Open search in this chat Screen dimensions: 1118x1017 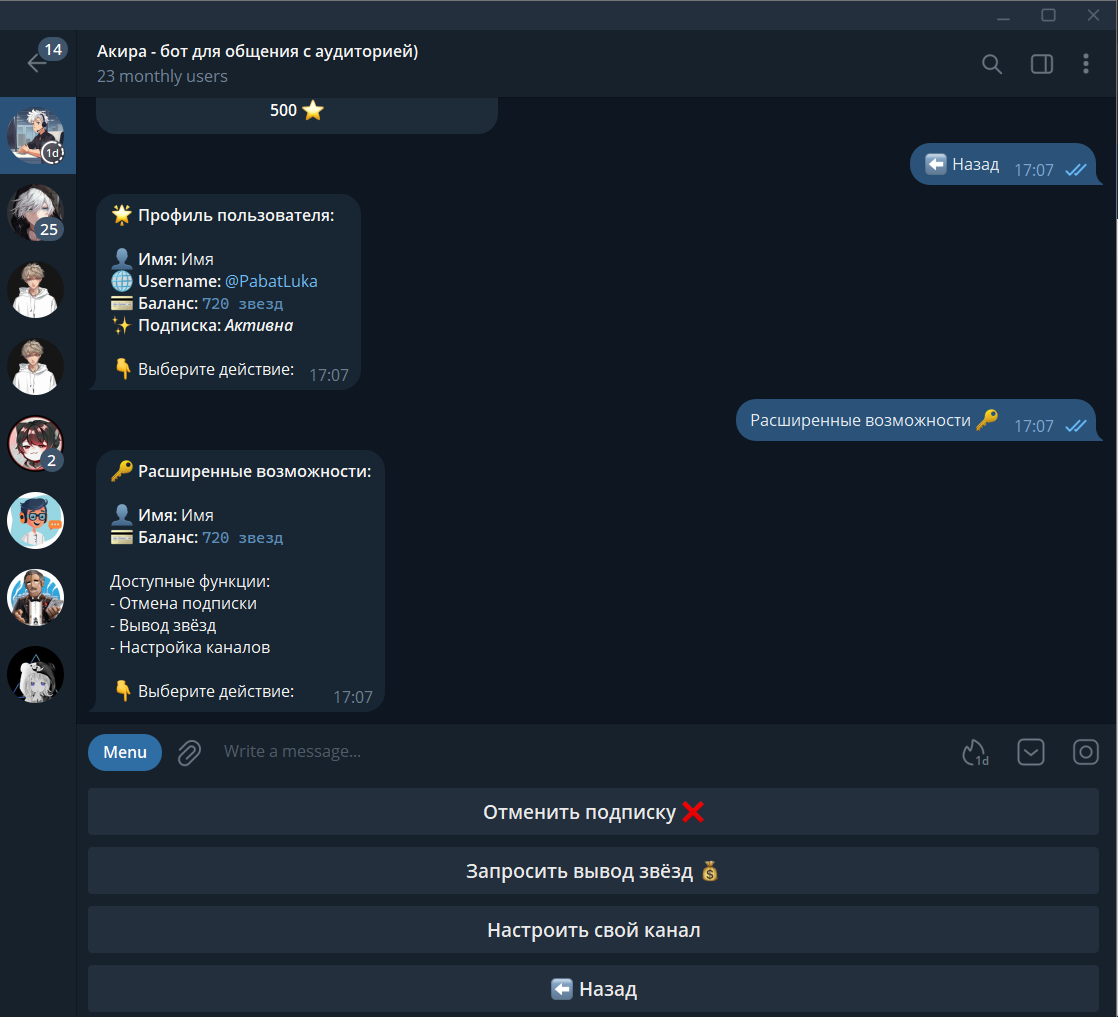pos(991,64)
